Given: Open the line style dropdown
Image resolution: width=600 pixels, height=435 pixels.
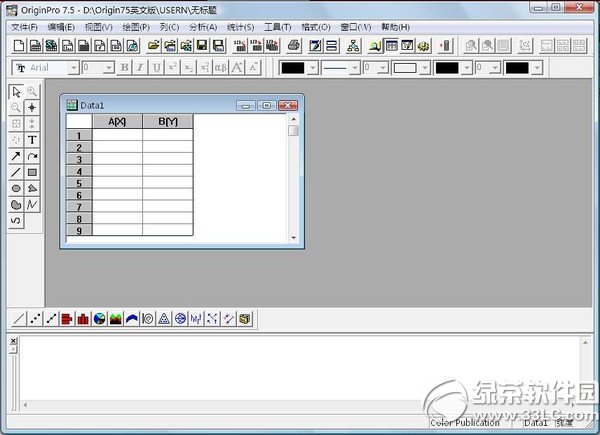Looking at the screenshot, I should pos(355,68).
